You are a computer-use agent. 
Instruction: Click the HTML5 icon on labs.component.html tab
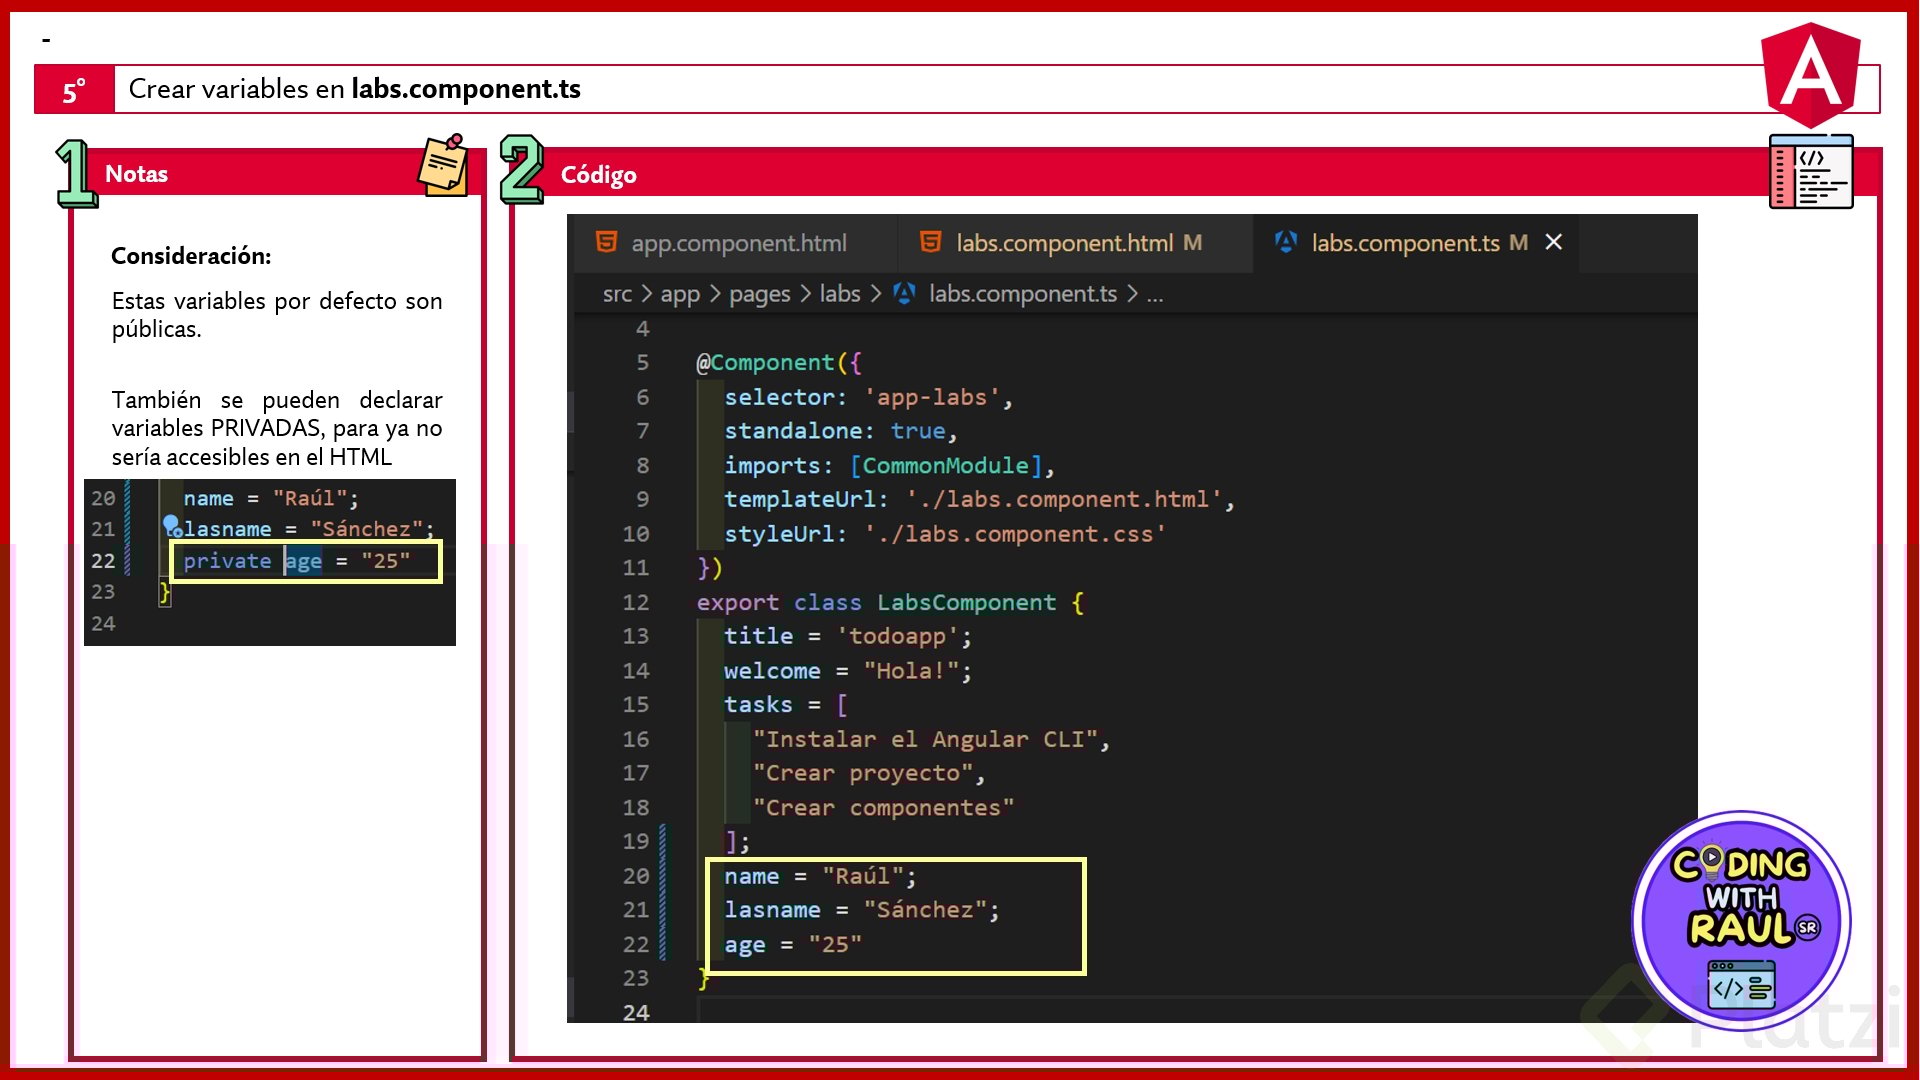[x=930, y=242]
